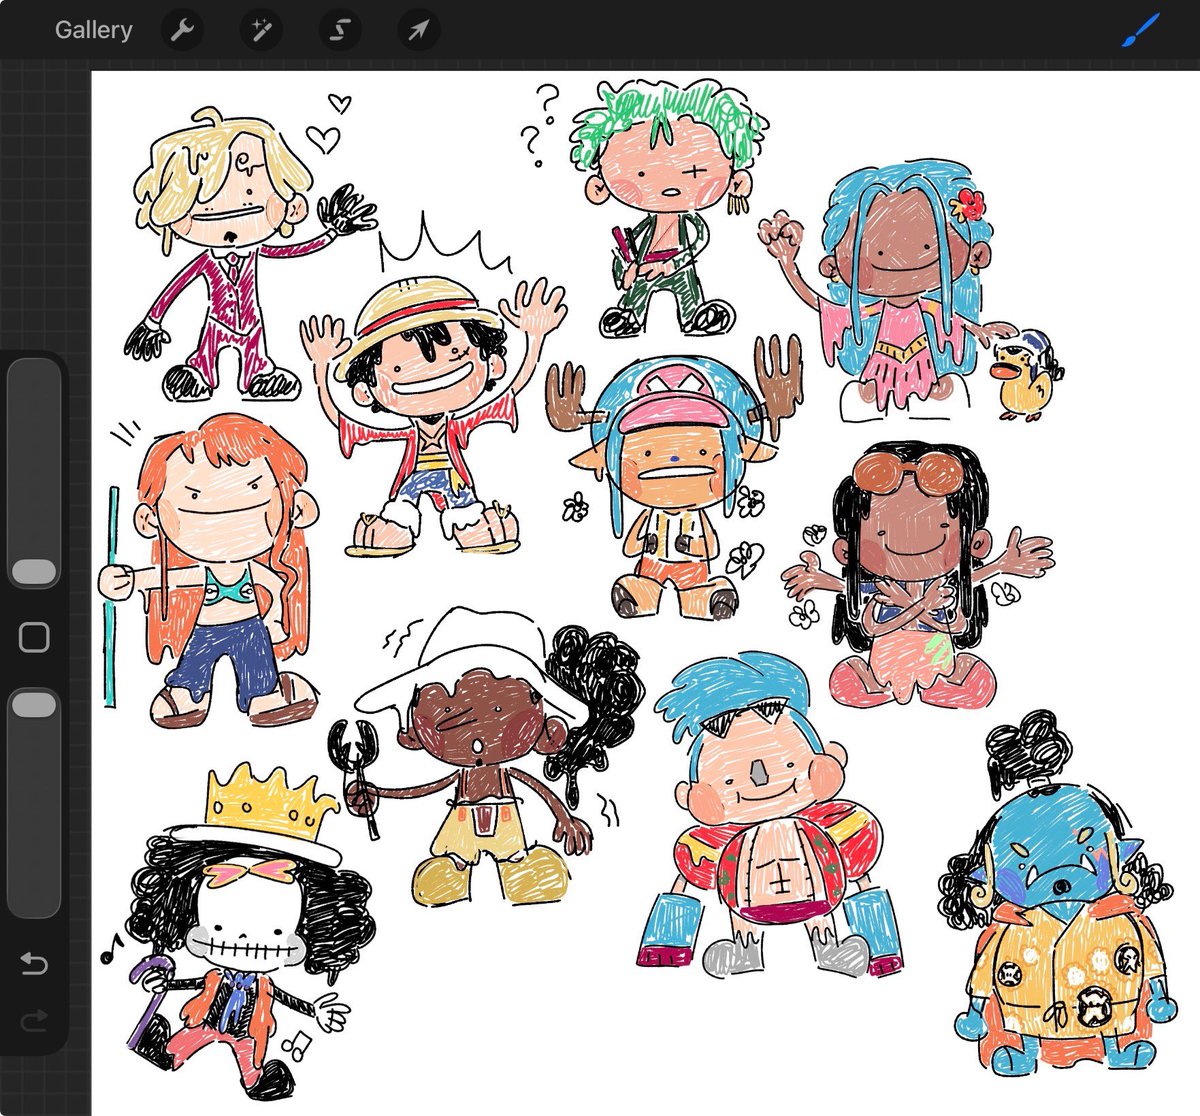The image size is (1200, 1116).
Task: Click the small yellow duck drawing
Action: (x=1025, y=378)
